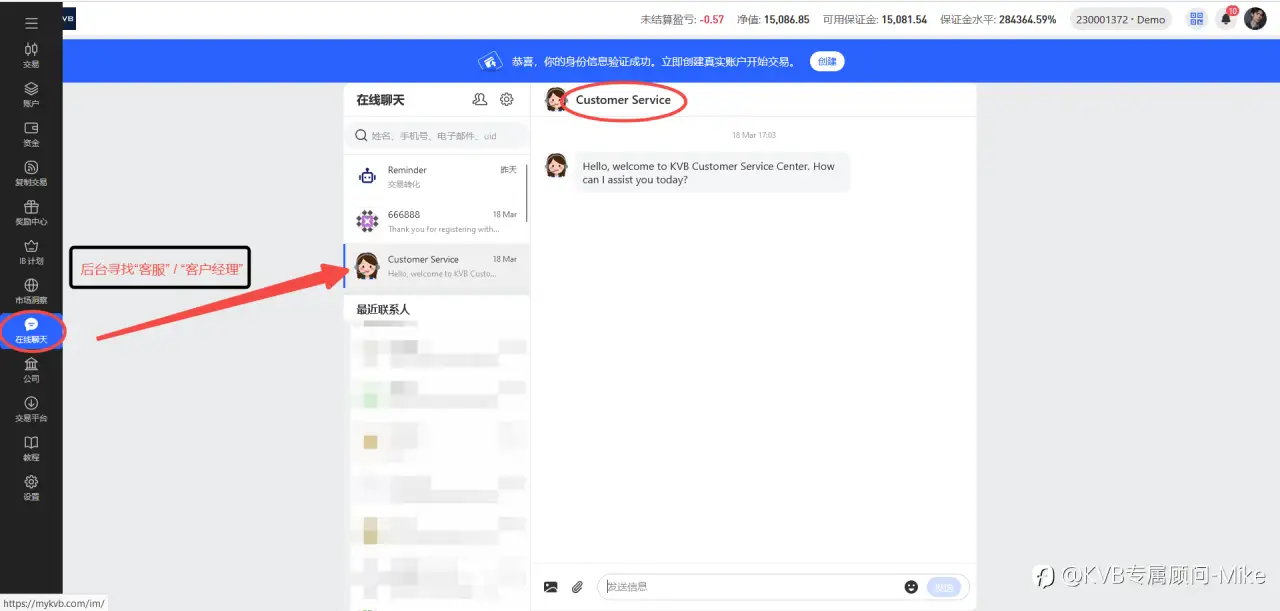The height and width of the screenshot is (611, 1280).
Task: Open the hamburger menu in the sidebar
Action: (31, 23)
